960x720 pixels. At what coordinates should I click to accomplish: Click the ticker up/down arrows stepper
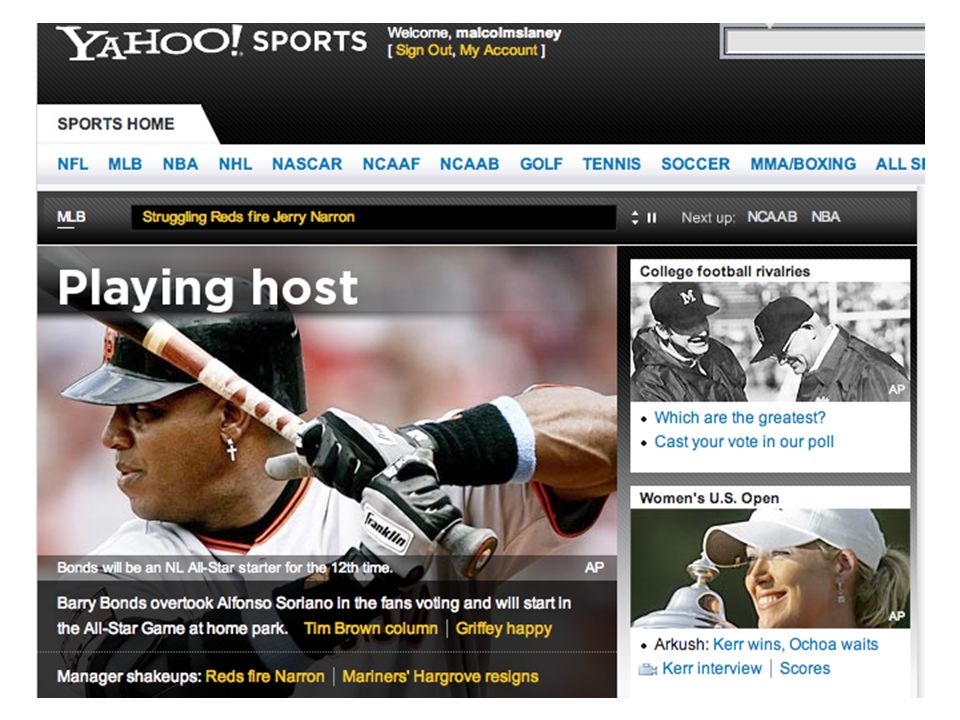coord(635,217)
